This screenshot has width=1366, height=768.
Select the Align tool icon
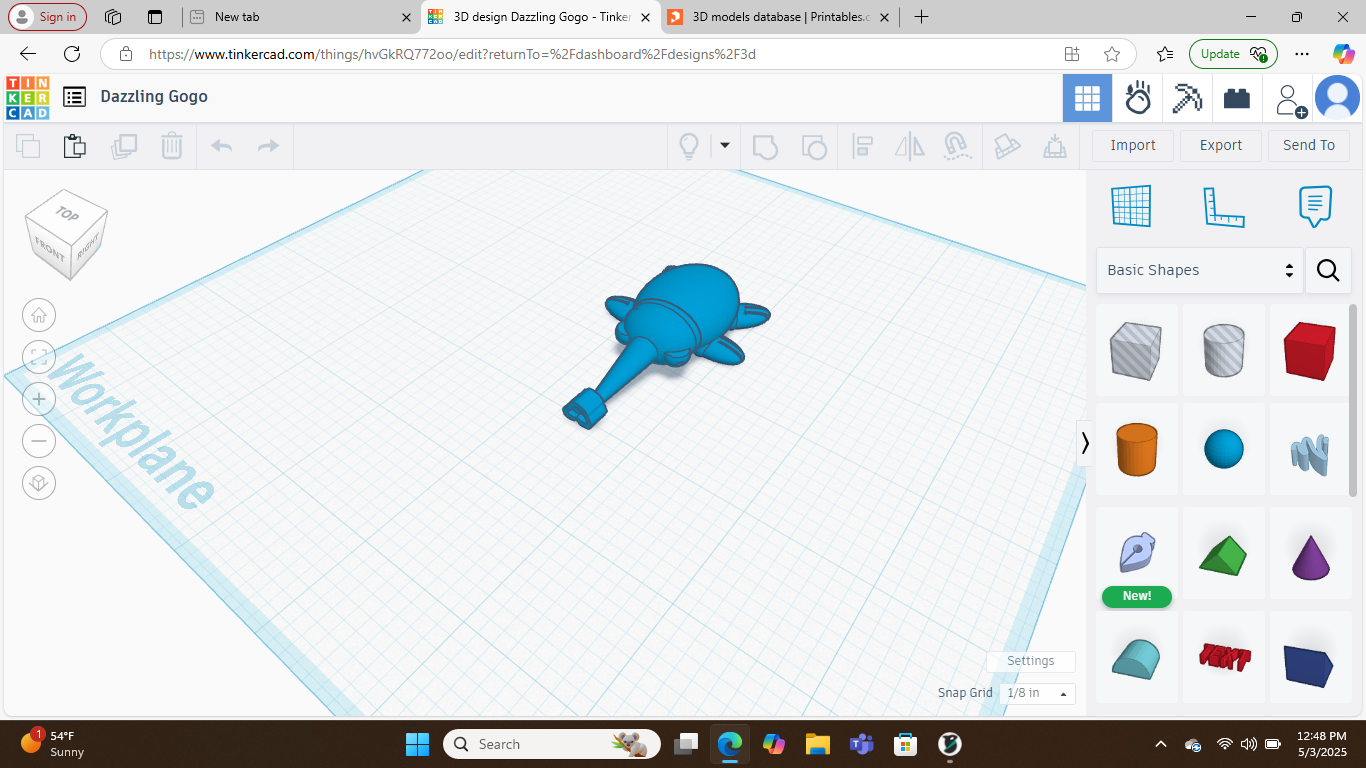click(862, 146)
